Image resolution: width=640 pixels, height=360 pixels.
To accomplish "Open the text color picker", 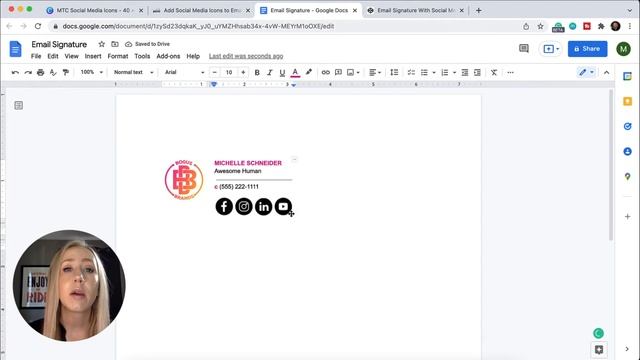I will [295, 73].
